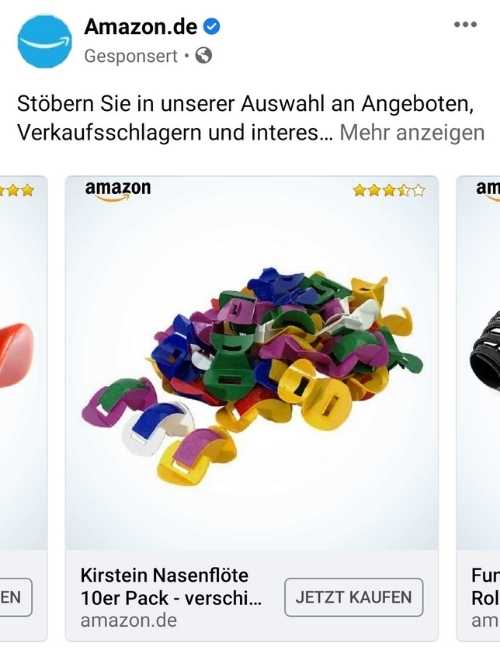
Task: Click the star rating on the left card
Action: coord(17,191)
